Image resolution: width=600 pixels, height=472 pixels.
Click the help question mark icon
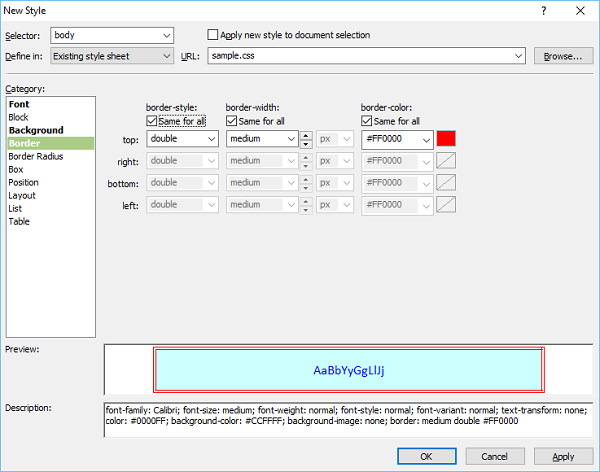(543, 10)
